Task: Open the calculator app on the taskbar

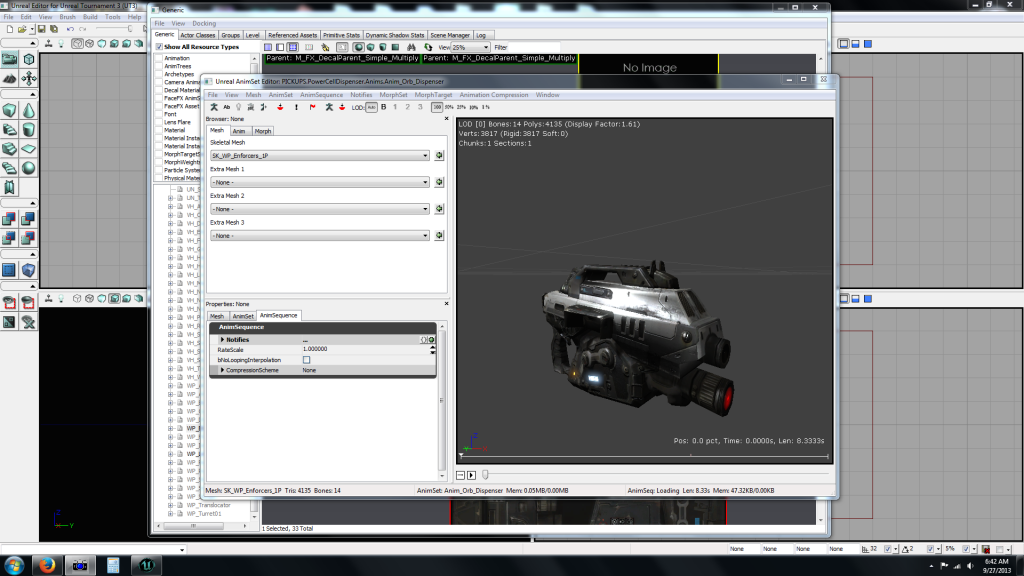Action: tap(113, 566)
